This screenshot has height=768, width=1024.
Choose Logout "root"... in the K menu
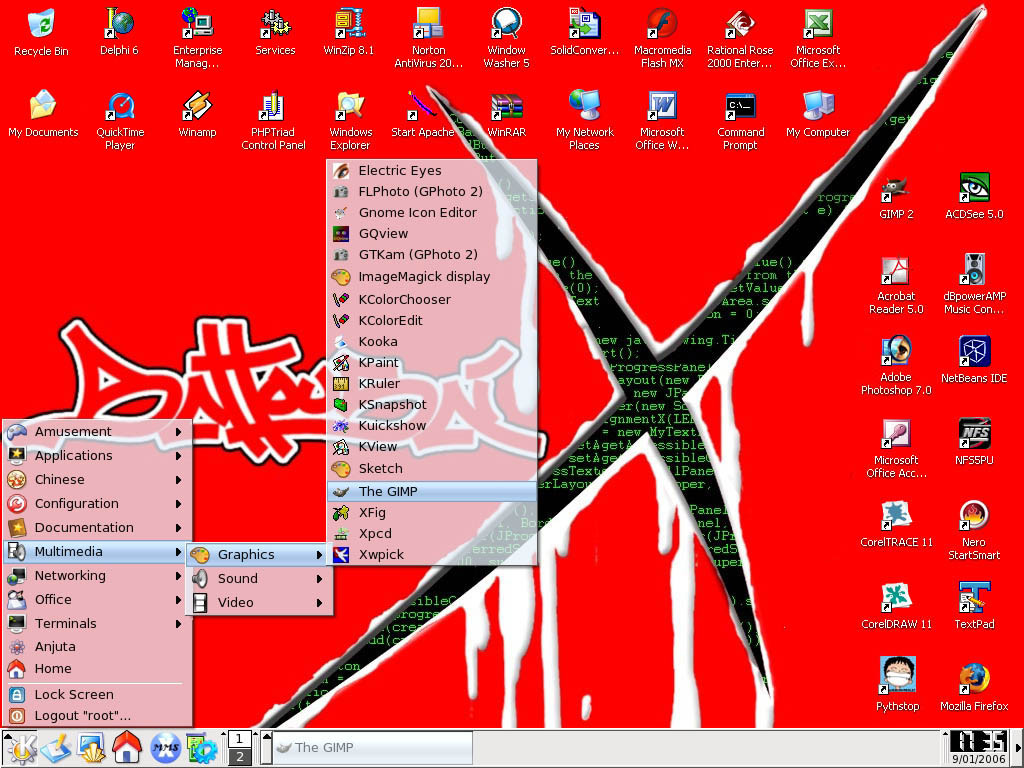[x=97, y=716]
